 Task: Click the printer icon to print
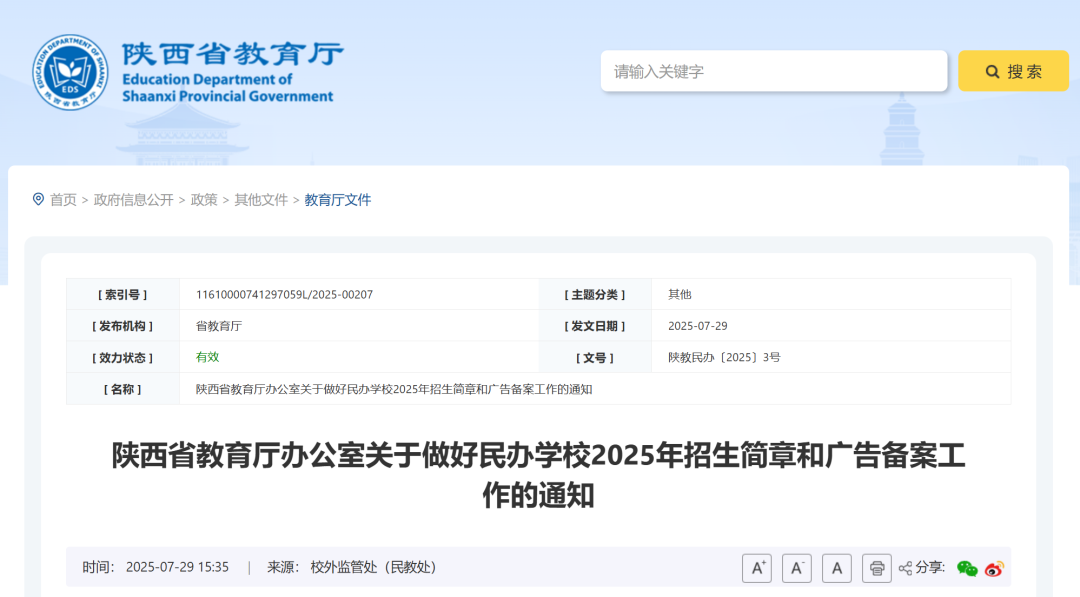pyautogui.click(x=876, y=567)
